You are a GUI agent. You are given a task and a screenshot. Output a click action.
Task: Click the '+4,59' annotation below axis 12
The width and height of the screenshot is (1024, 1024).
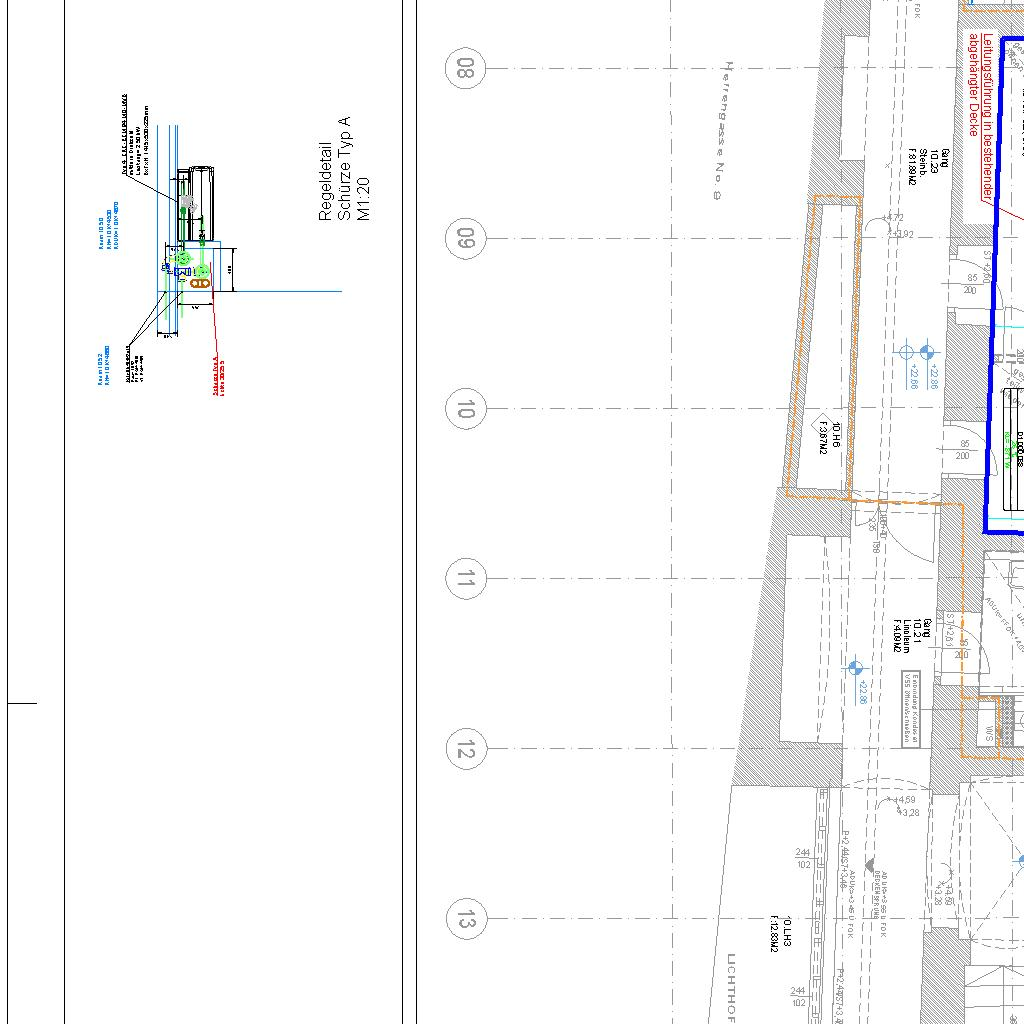(x=904, y=799)
